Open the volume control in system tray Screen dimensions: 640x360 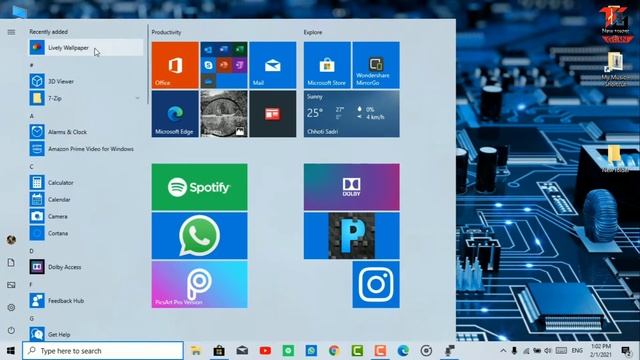pos(548,351)
